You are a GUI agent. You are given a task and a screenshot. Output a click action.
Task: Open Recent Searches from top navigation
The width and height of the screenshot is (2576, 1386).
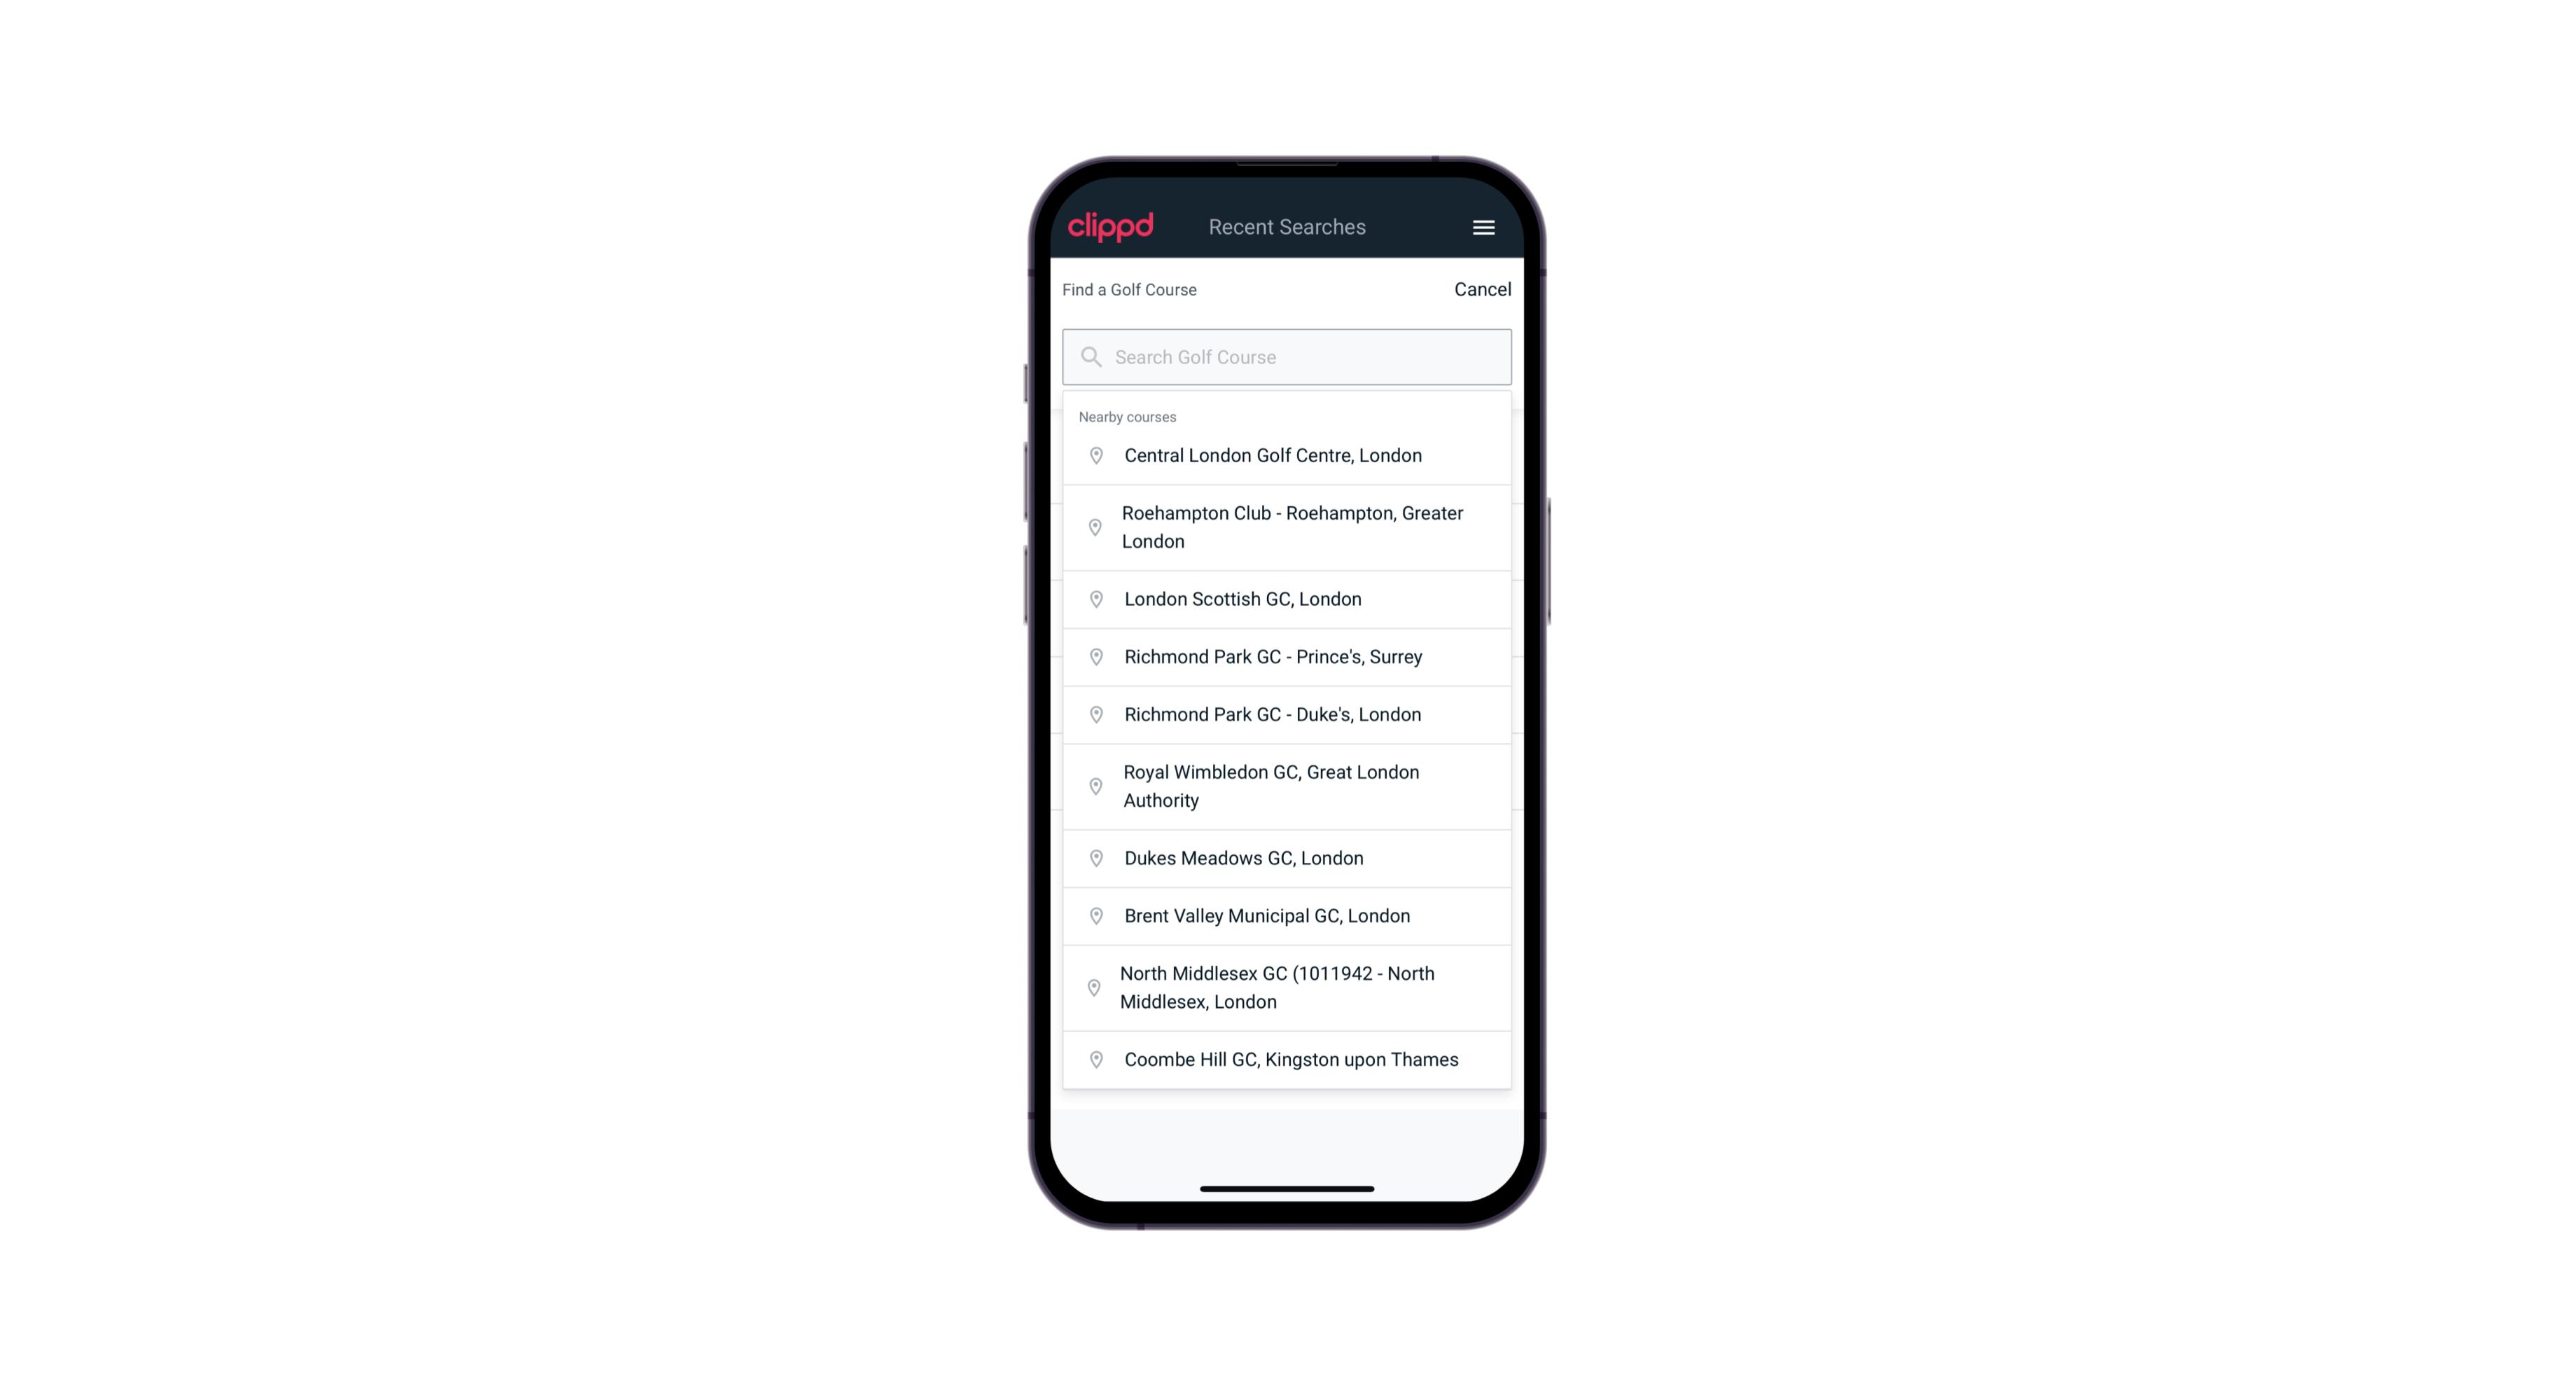click(1288, 227)
